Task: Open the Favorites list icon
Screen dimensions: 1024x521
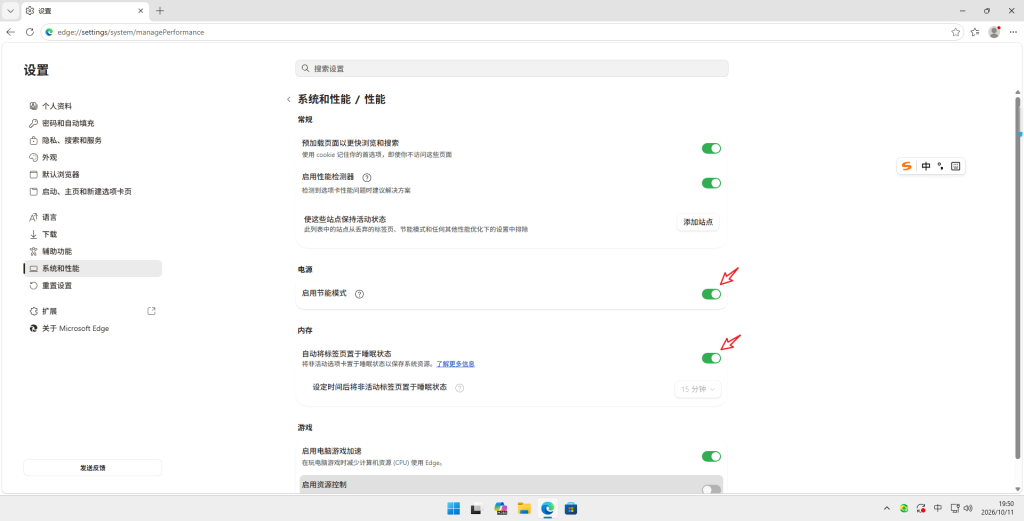Action: pyautogui.click(x=975, y=31)
